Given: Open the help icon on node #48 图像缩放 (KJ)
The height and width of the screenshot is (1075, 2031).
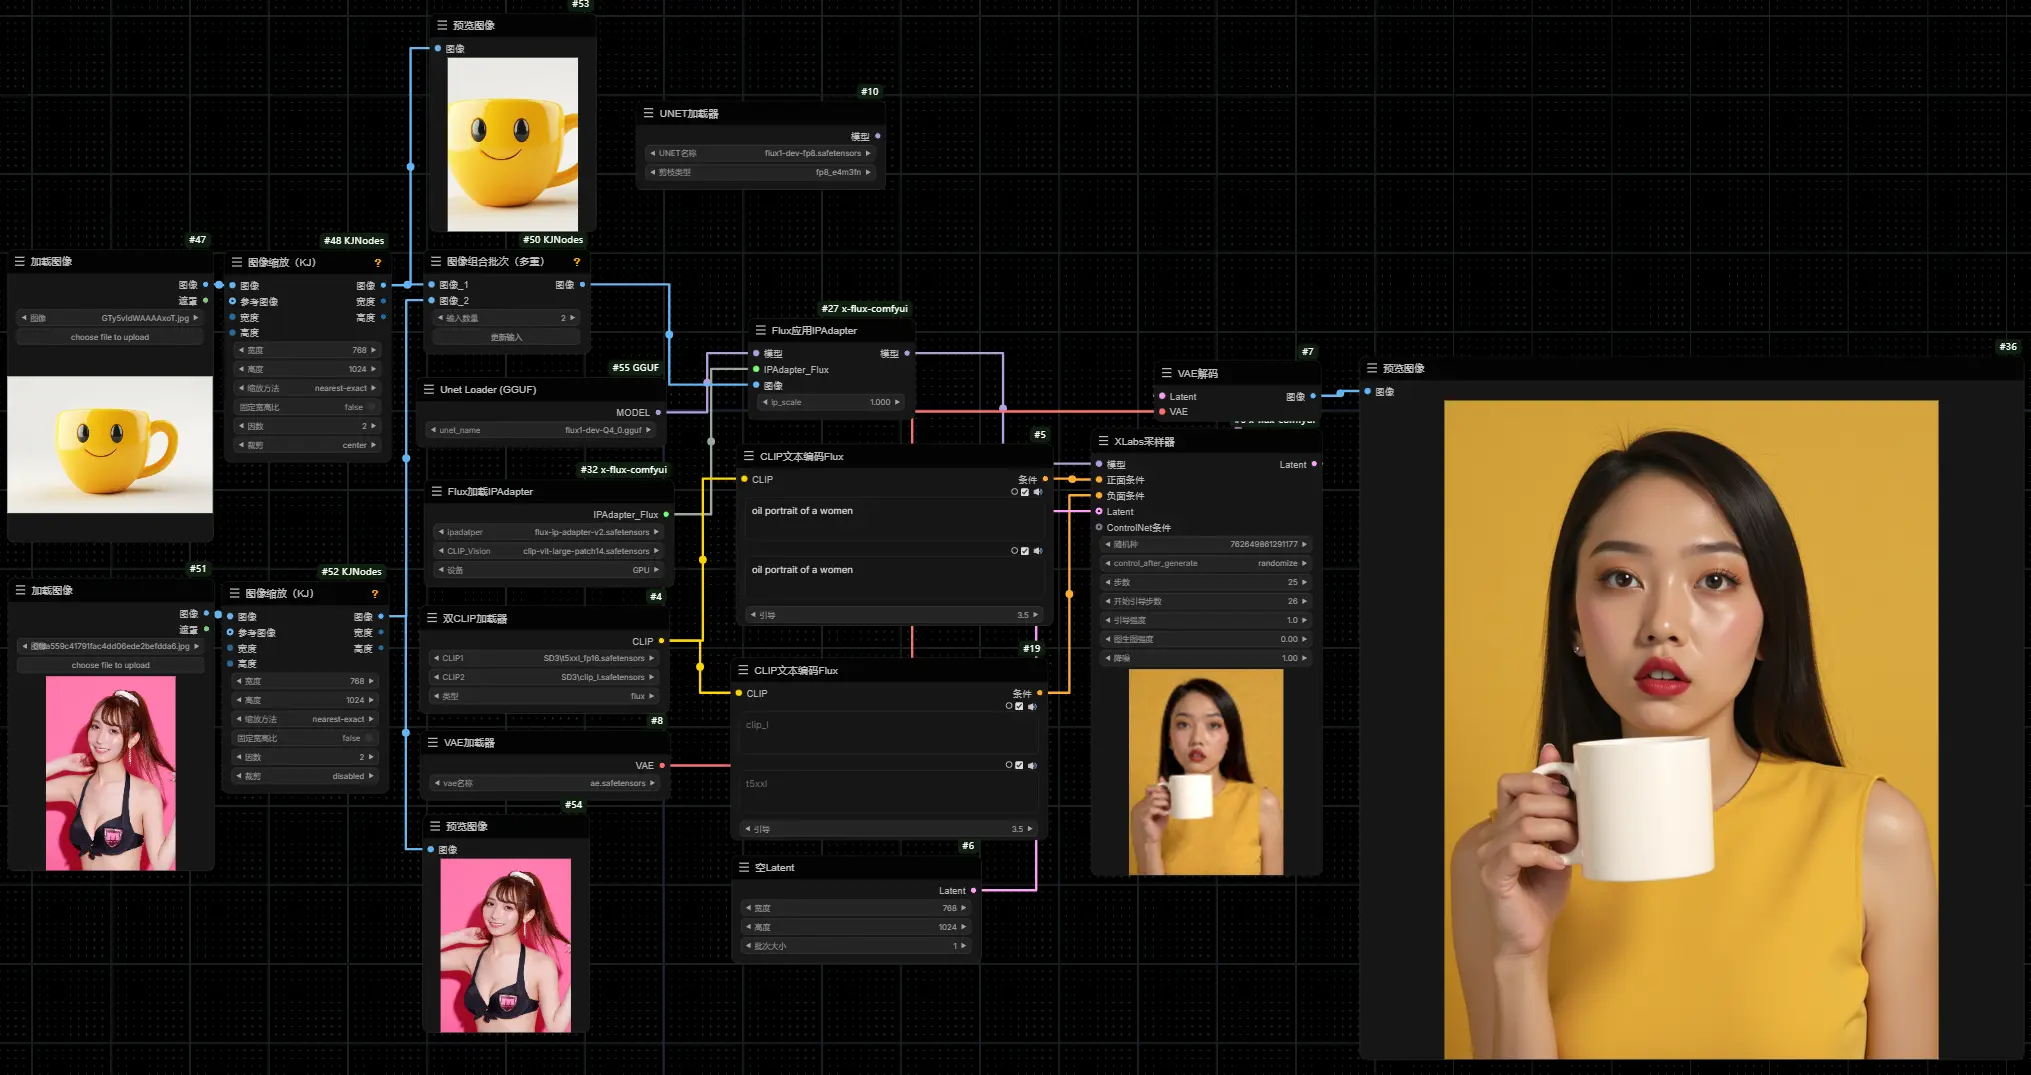Looking at the screenshot, I should tap(377, 263).
